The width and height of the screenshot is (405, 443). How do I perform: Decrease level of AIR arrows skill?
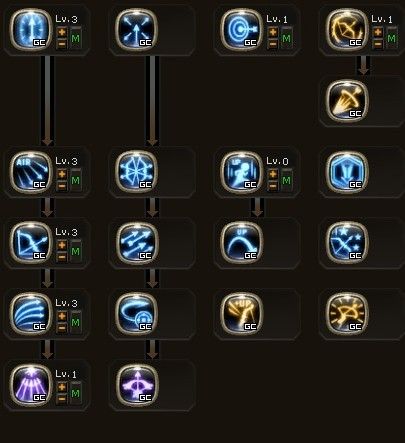pyautogui.click(x=62, y=186)
